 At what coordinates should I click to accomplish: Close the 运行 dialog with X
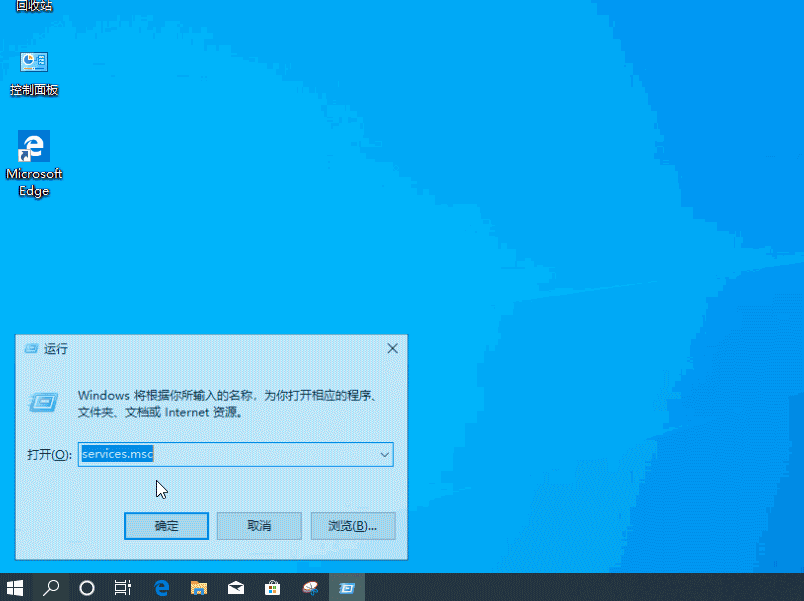tap(392, 348)
